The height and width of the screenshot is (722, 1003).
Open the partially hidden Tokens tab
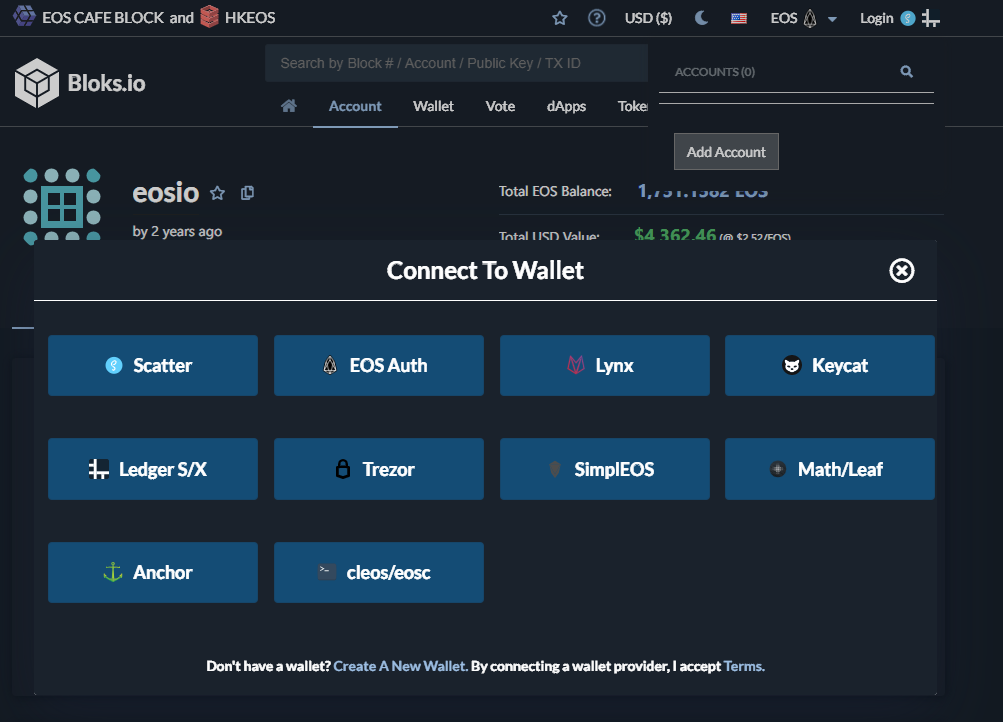point(632,106)
